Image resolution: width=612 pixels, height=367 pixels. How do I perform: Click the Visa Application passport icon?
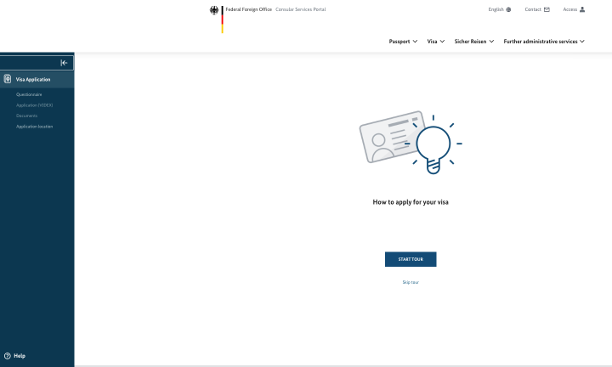7,79
